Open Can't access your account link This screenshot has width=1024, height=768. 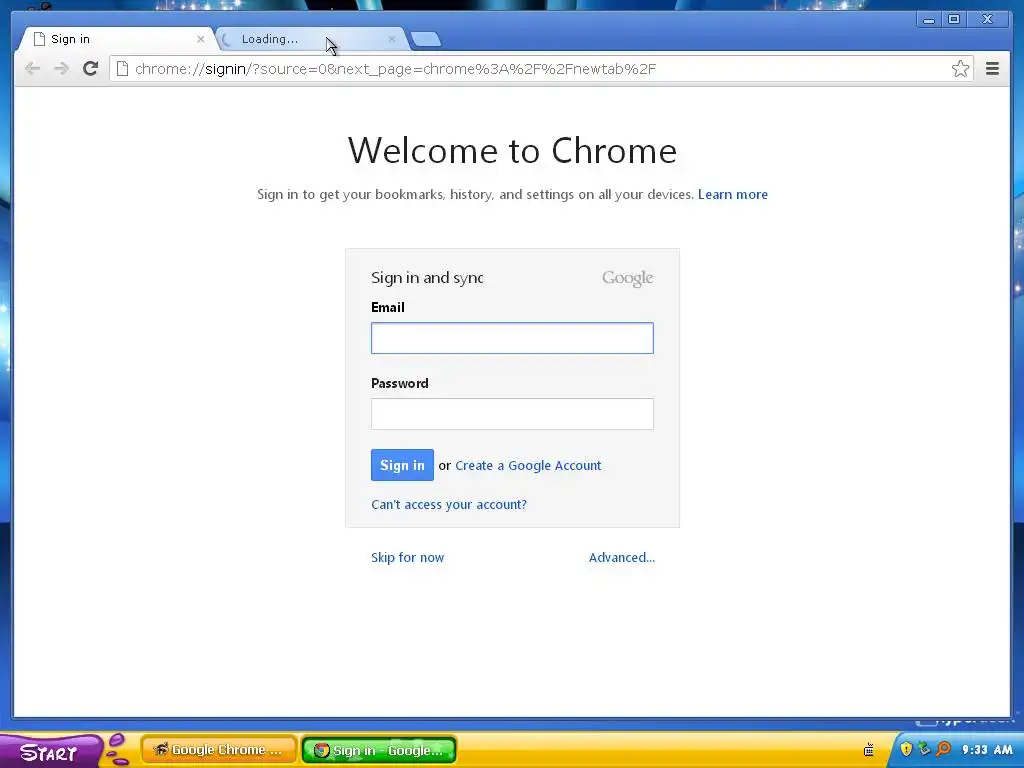(x=449, y=504)
